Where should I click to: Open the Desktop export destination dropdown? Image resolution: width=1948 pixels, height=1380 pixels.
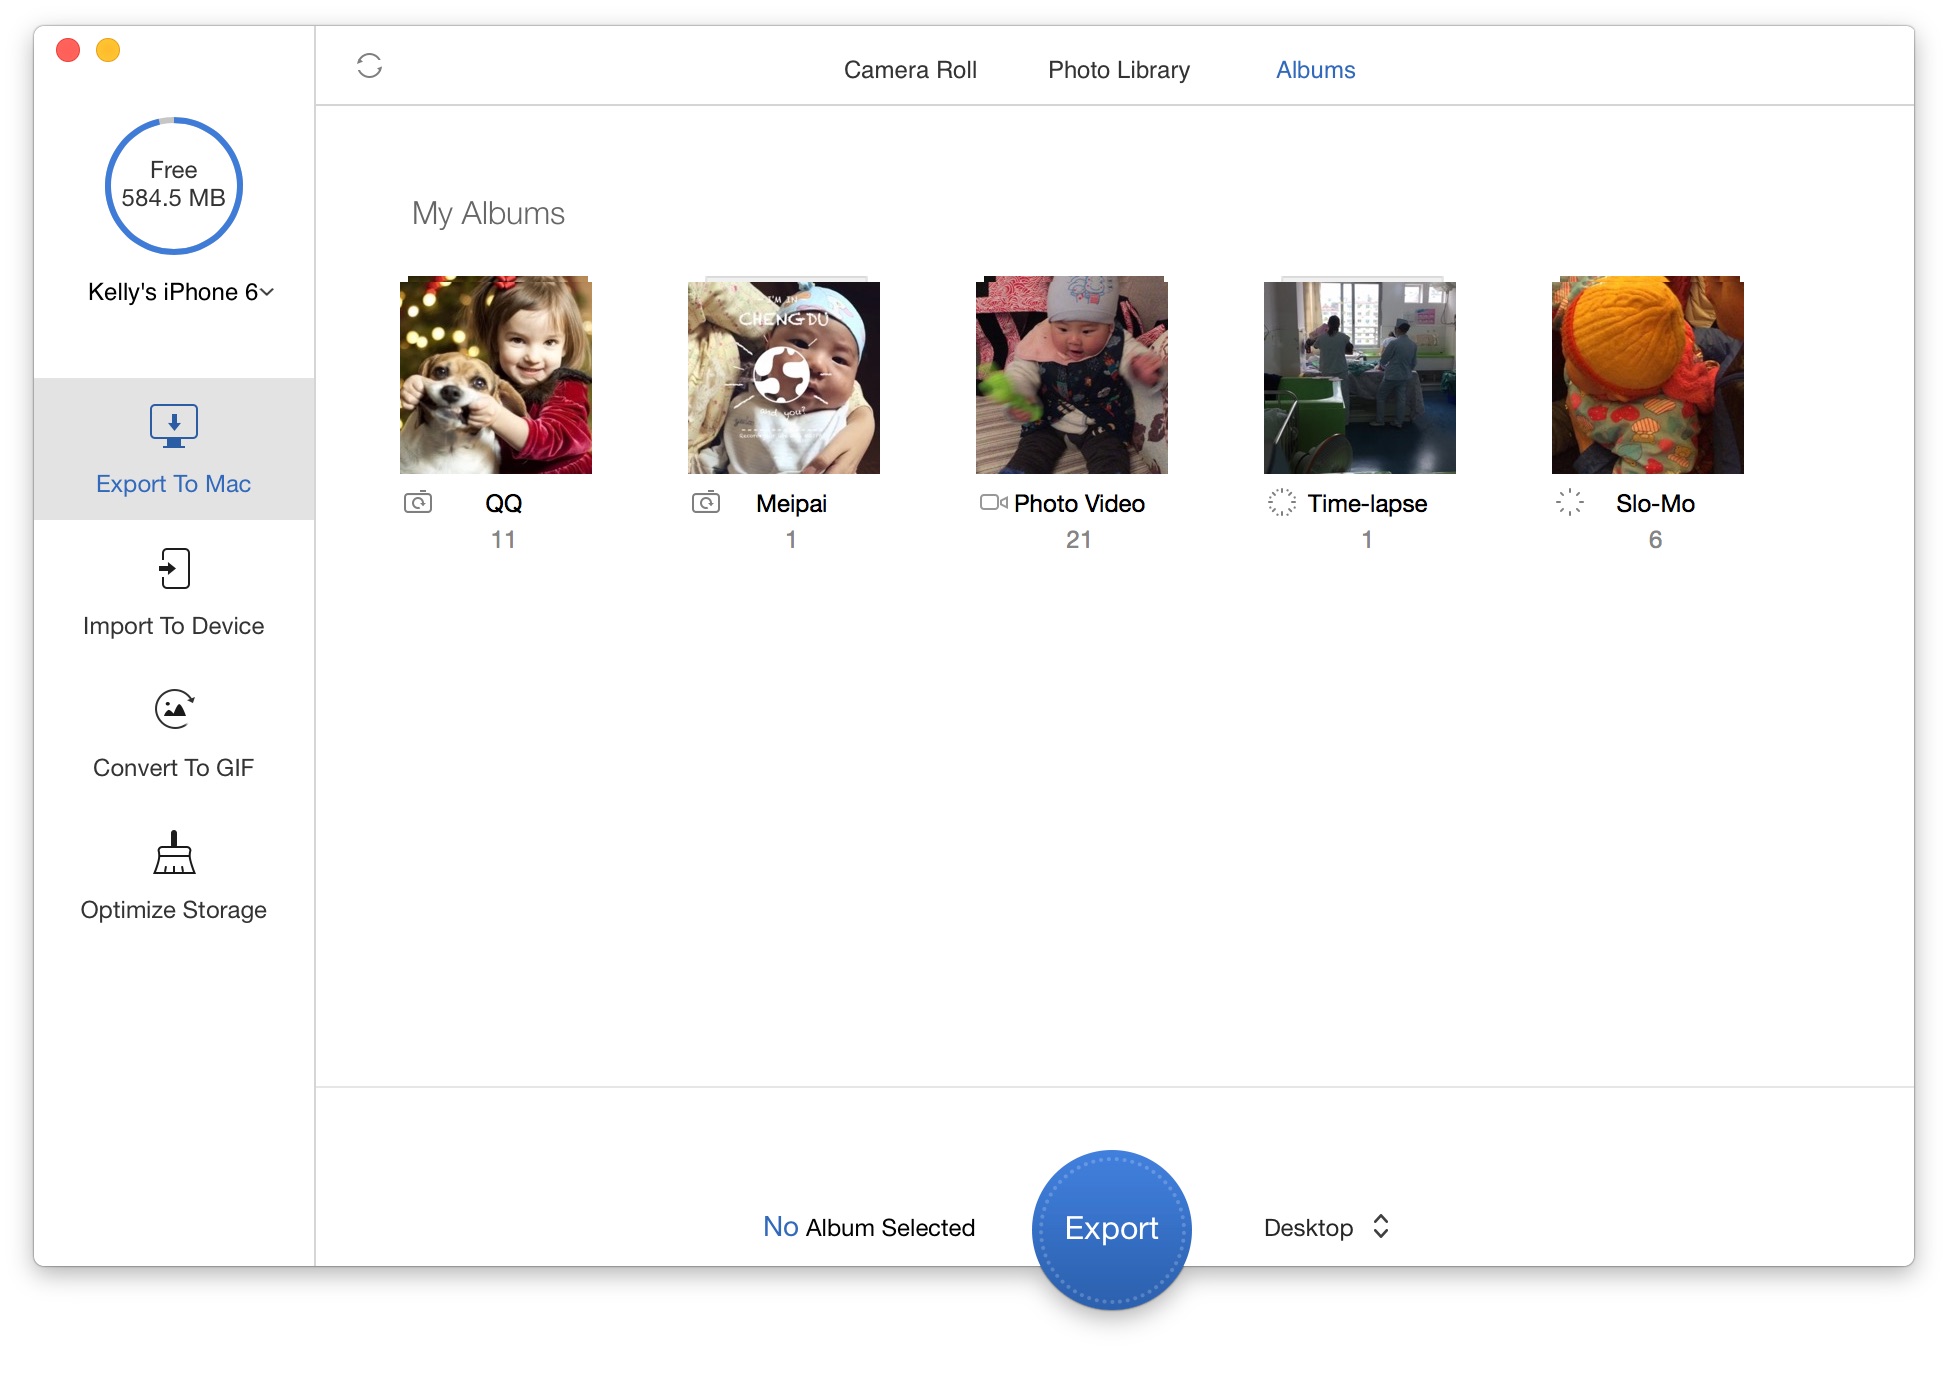coord(1327,1227)
